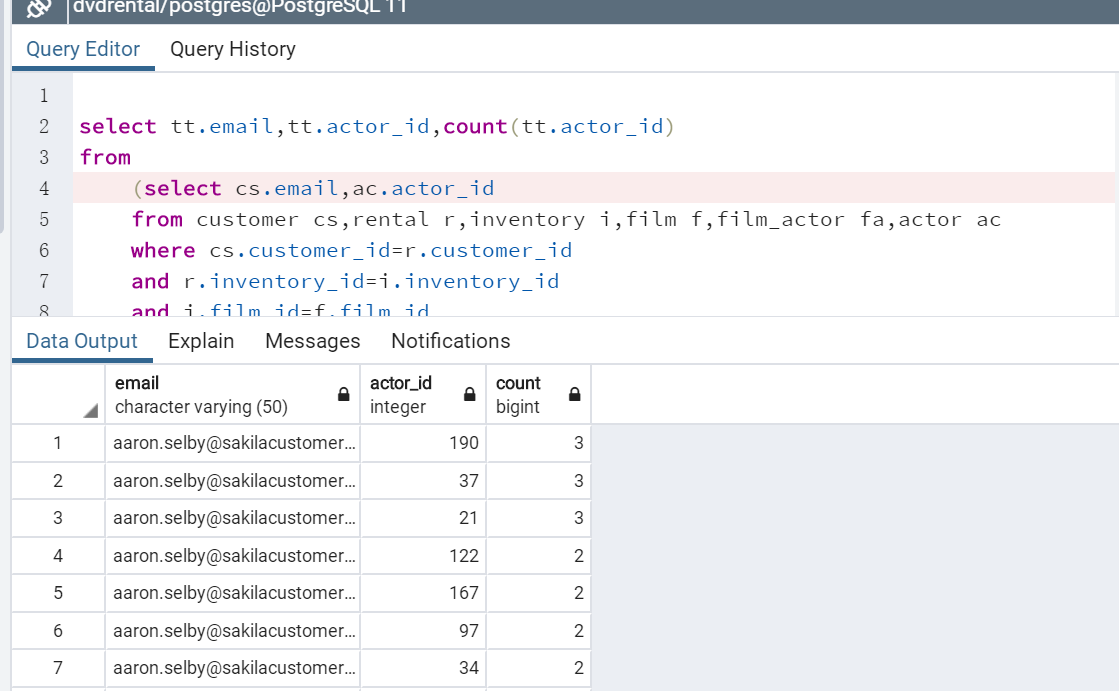Click the actor_id column header
This screenshot has height=691, width=1119.
[x=423, y=394]
